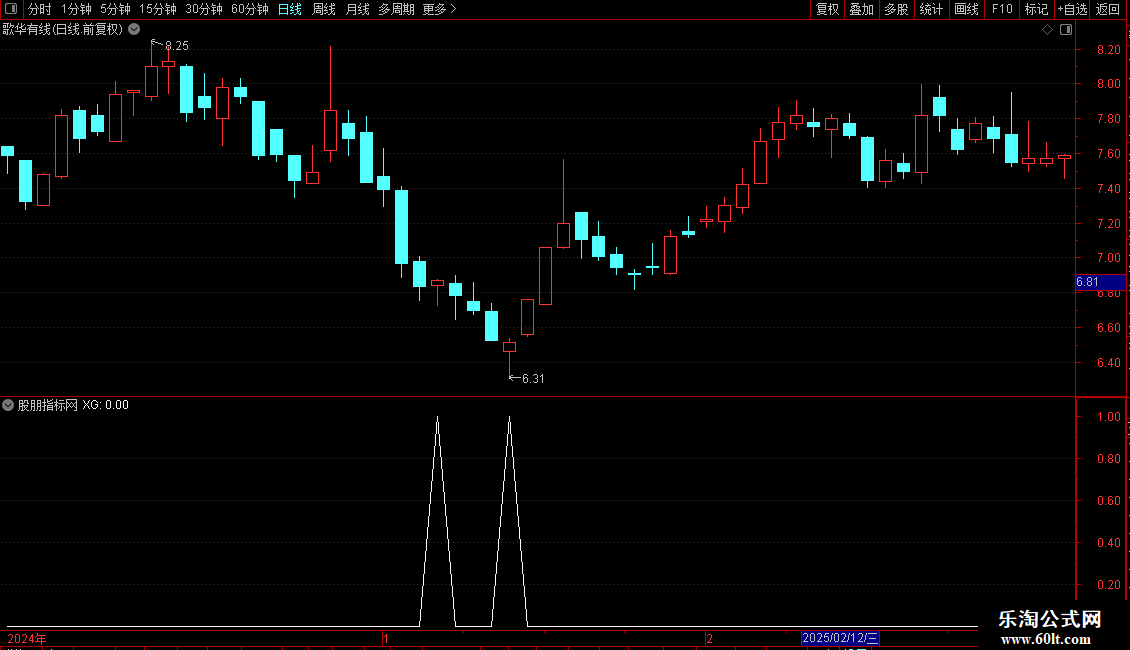The width and height of the screenshot is (1130, 650).
Task: Select the 8.25 high price label
Action: point(177,46)
